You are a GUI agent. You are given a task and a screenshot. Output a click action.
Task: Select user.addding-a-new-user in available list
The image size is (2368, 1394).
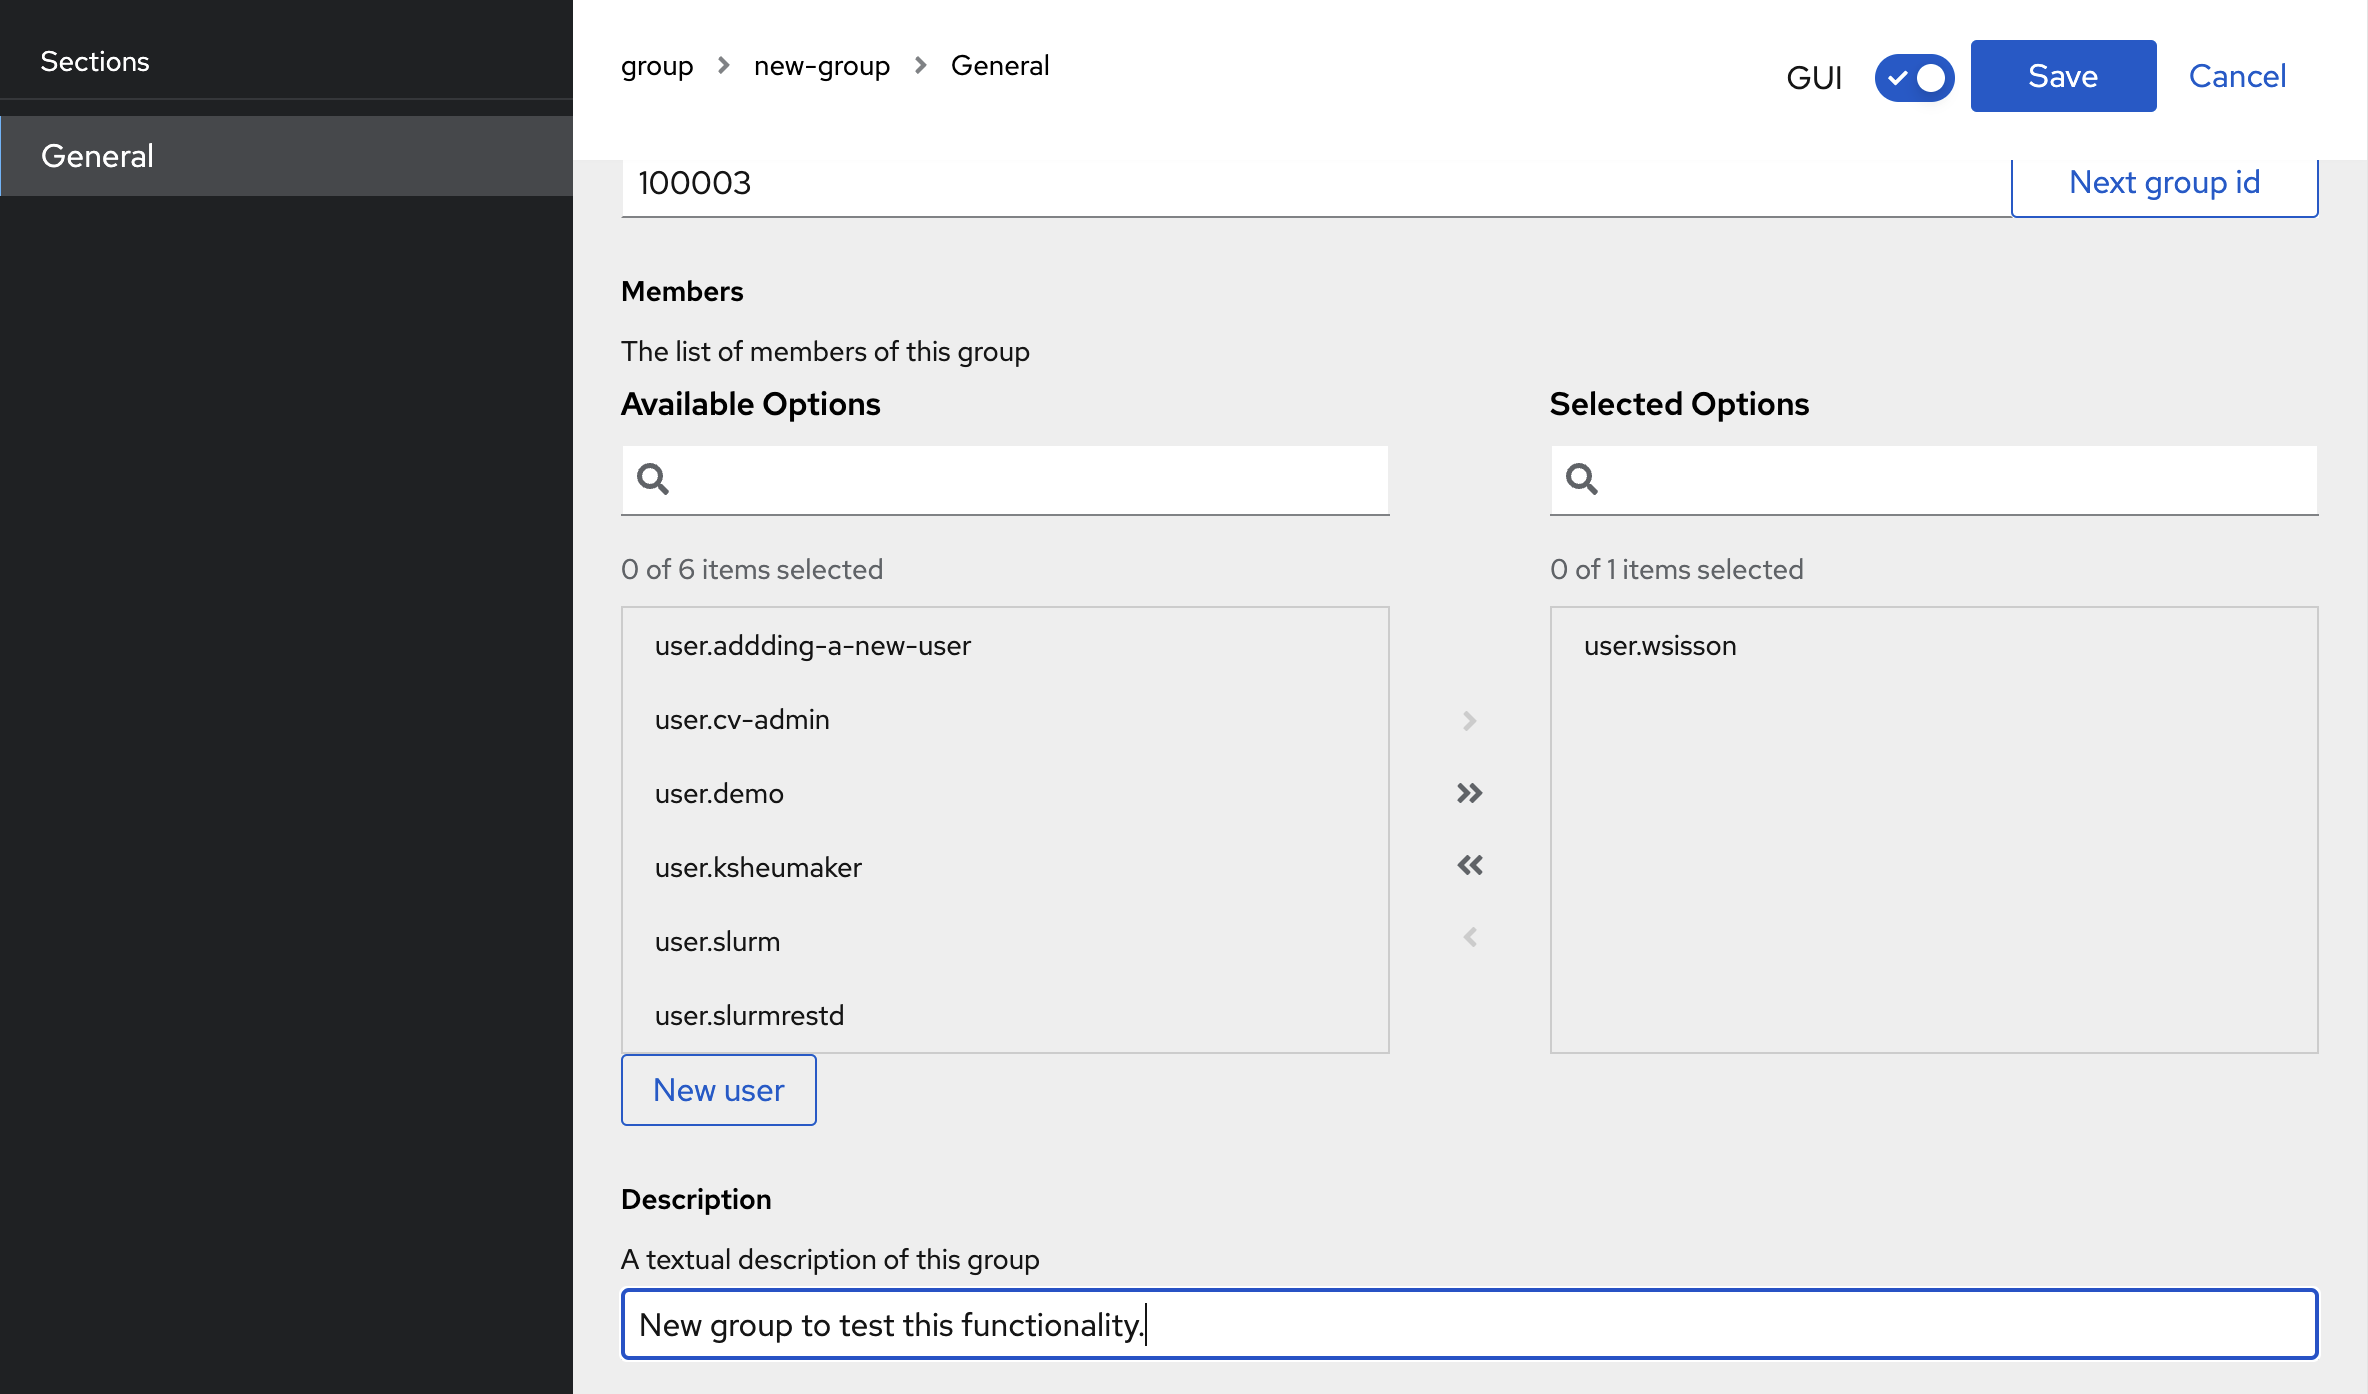(x=1005, y=646)
